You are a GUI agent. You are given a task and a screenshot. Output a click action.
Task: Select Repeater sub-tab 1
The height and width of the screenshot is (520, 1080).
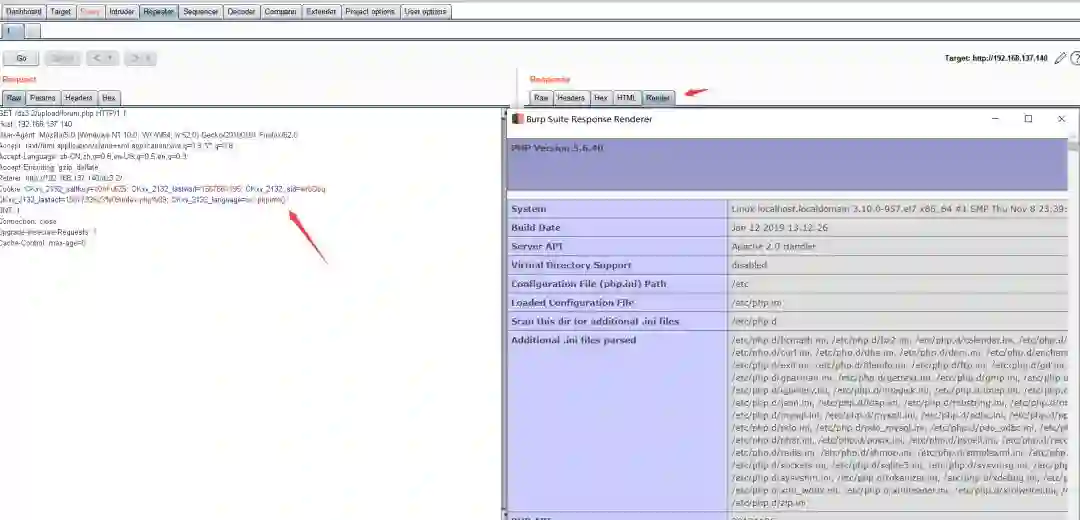click(x=12, y=31)
